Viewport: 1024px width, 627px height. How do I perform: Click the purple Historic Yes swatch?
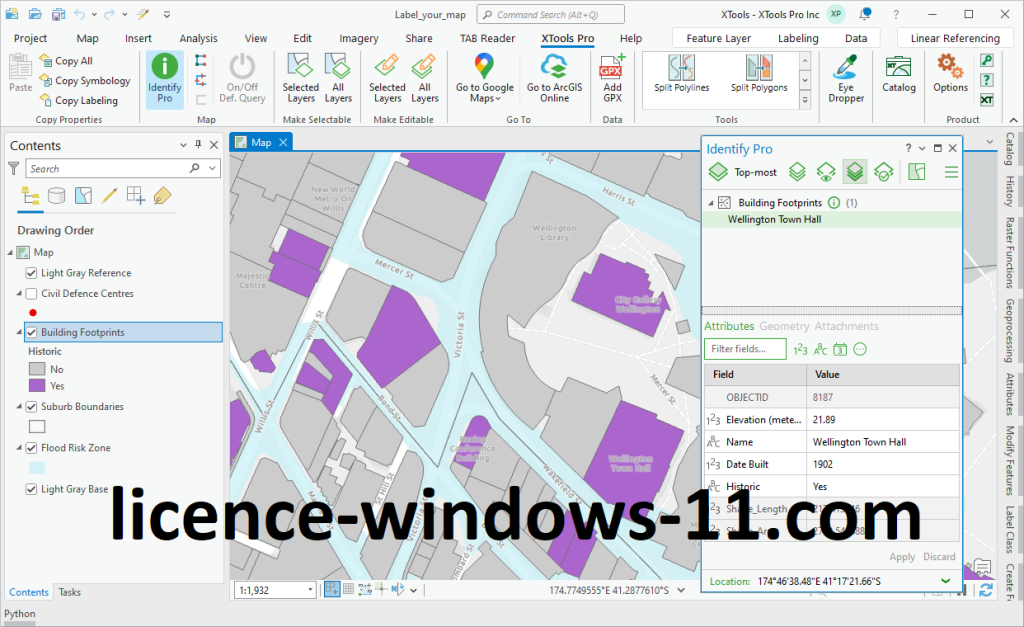coord(37,385)
